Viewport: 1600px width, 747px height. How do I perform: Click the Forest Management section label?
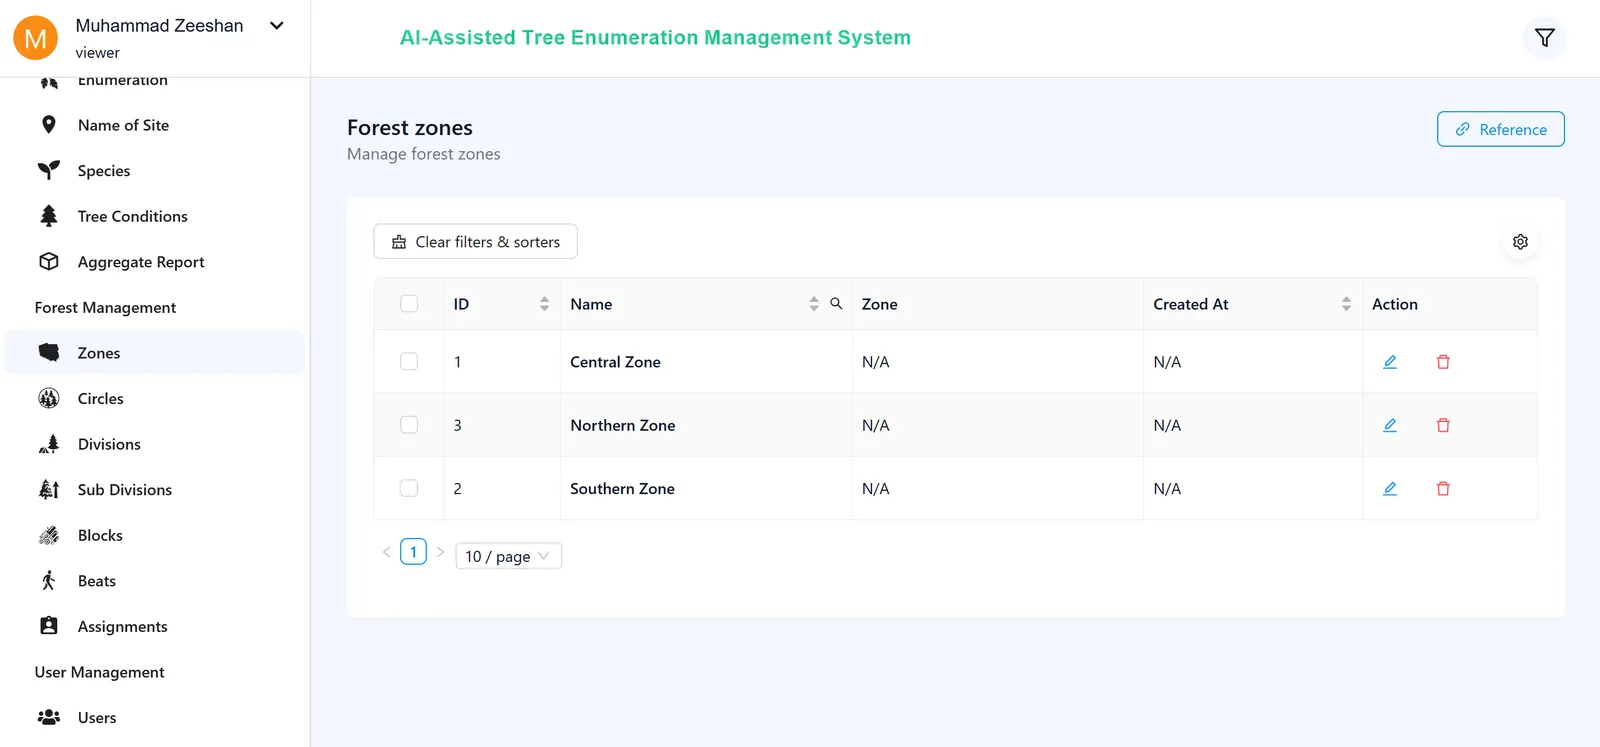point(105,308)
